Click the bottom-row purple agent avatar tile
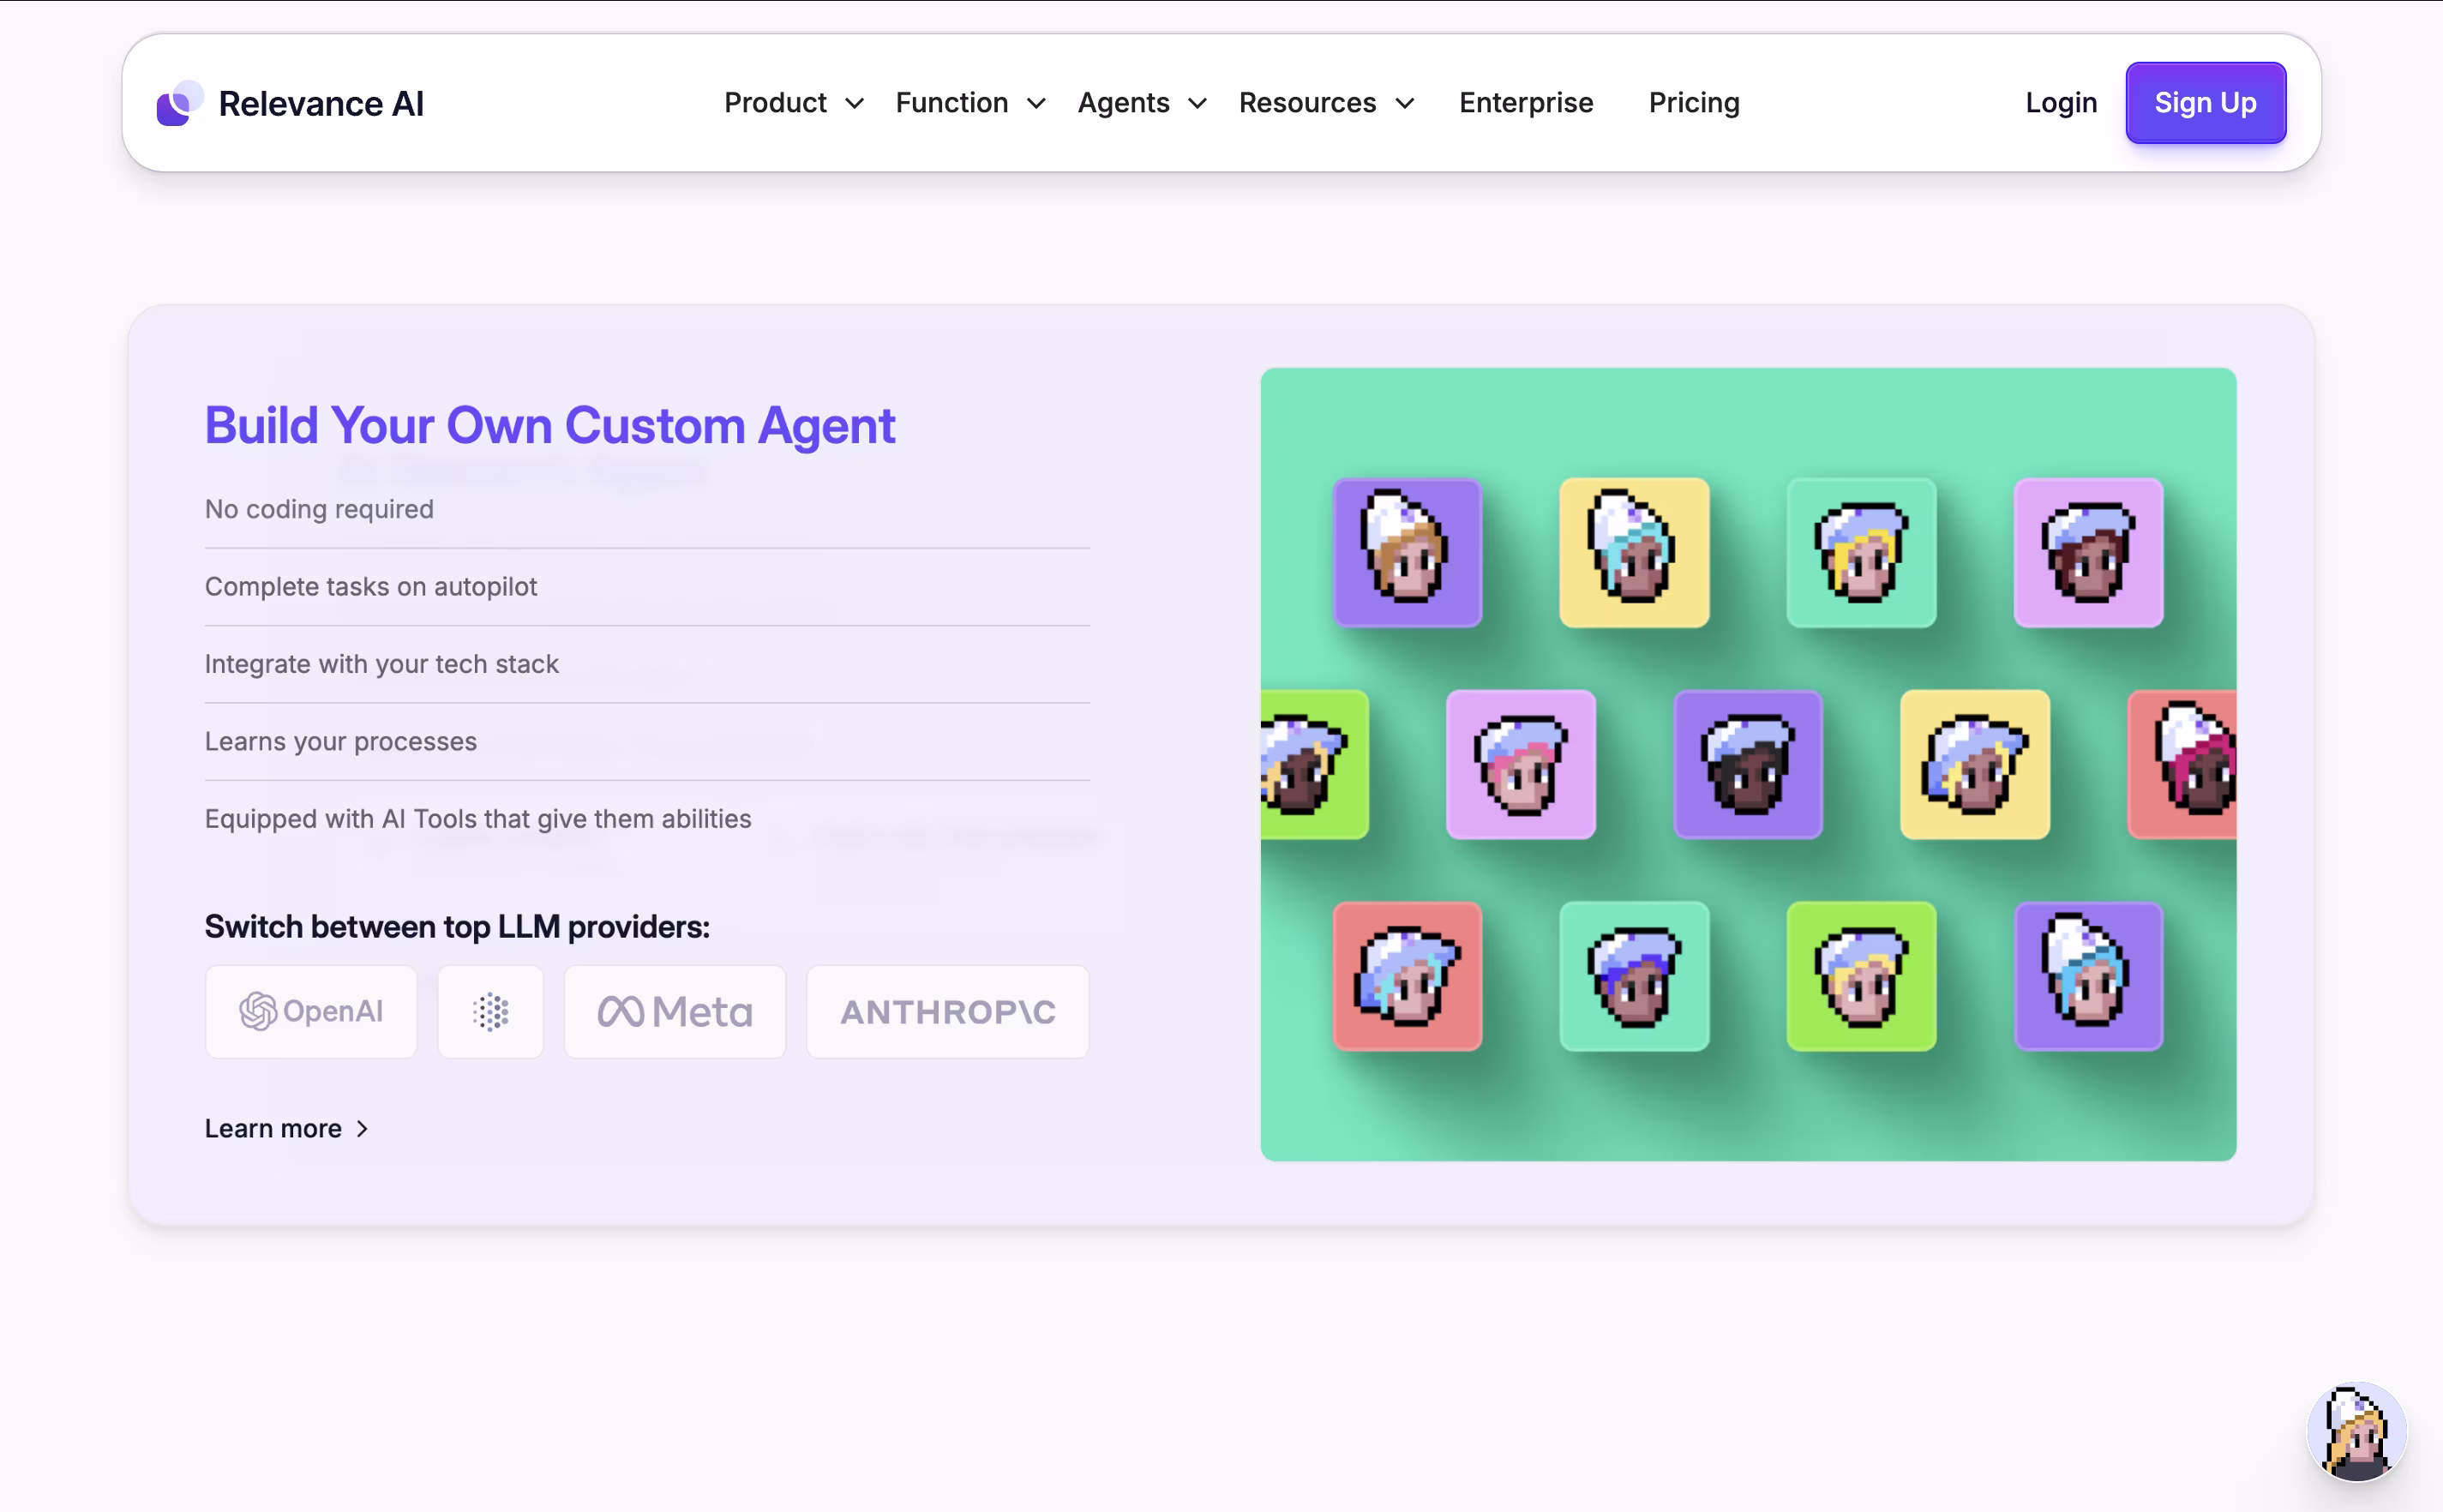The height and width of the screenshot is (1512, 2443). (2088, 976)
